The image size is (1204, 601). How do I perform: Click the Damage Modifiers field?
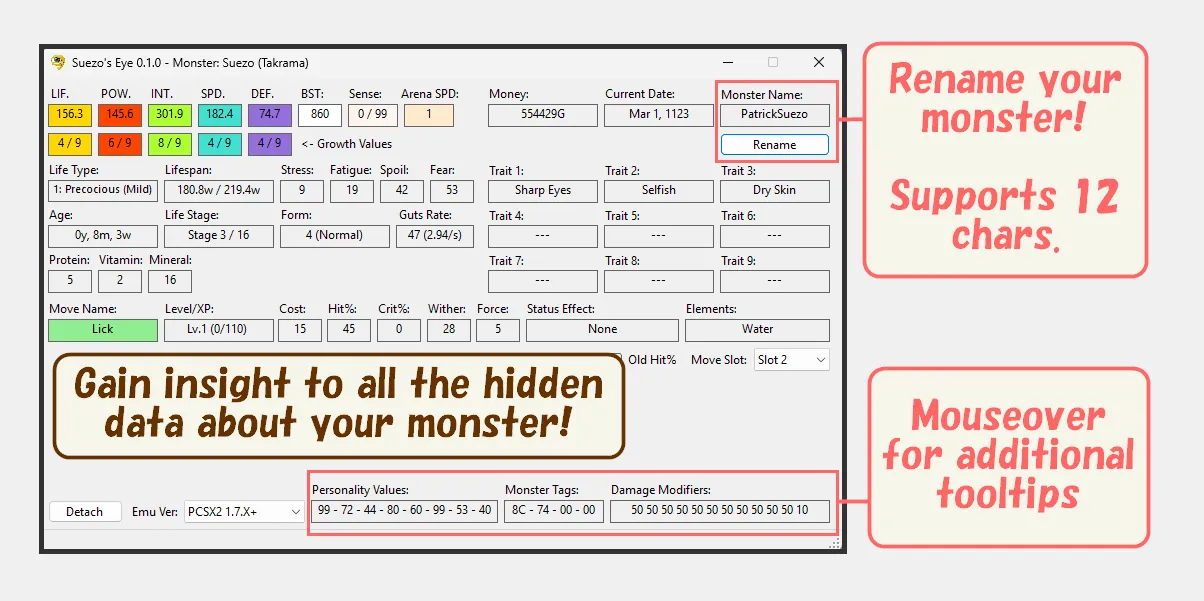coord(719,511)
